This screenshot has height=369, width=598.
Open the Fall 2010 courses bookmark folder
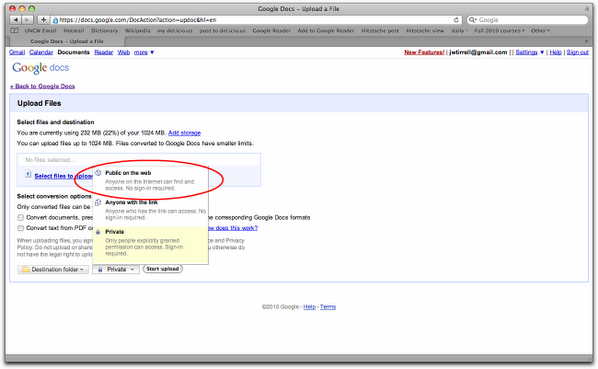pyautogui.click(x=499, y=30)
